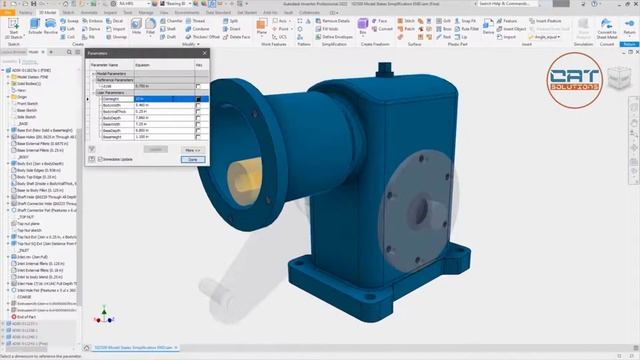
Task: Click the Return button in the ribbon
Action: [x=629, y=27]
